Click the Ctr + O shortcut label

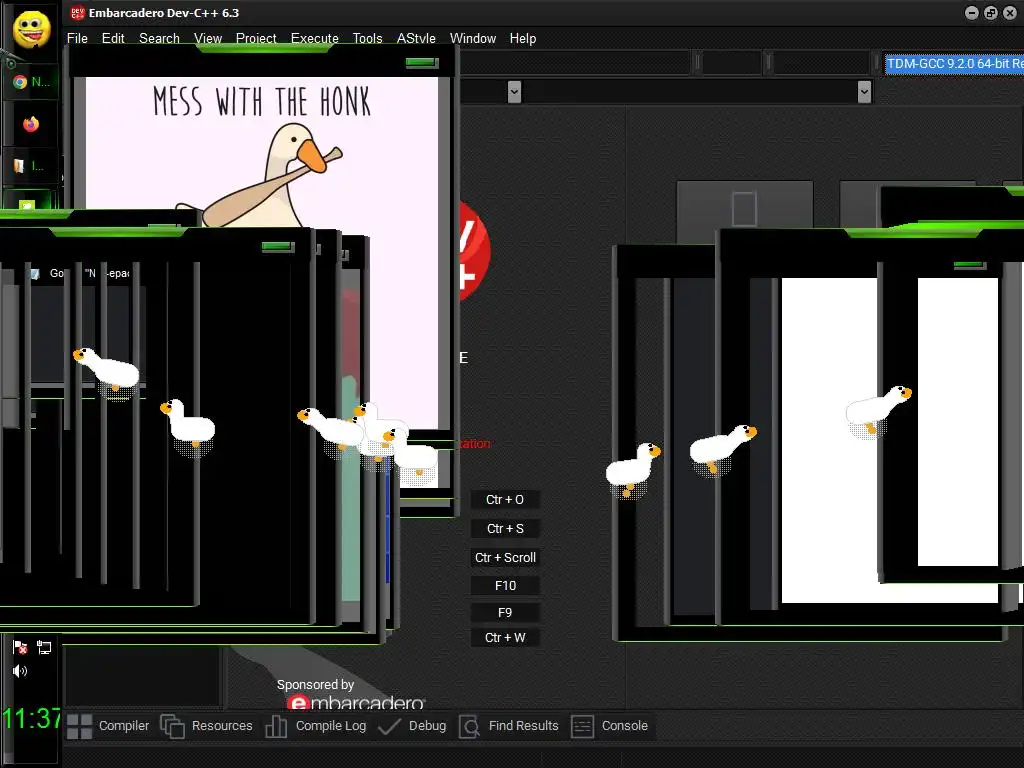[505, 500]
